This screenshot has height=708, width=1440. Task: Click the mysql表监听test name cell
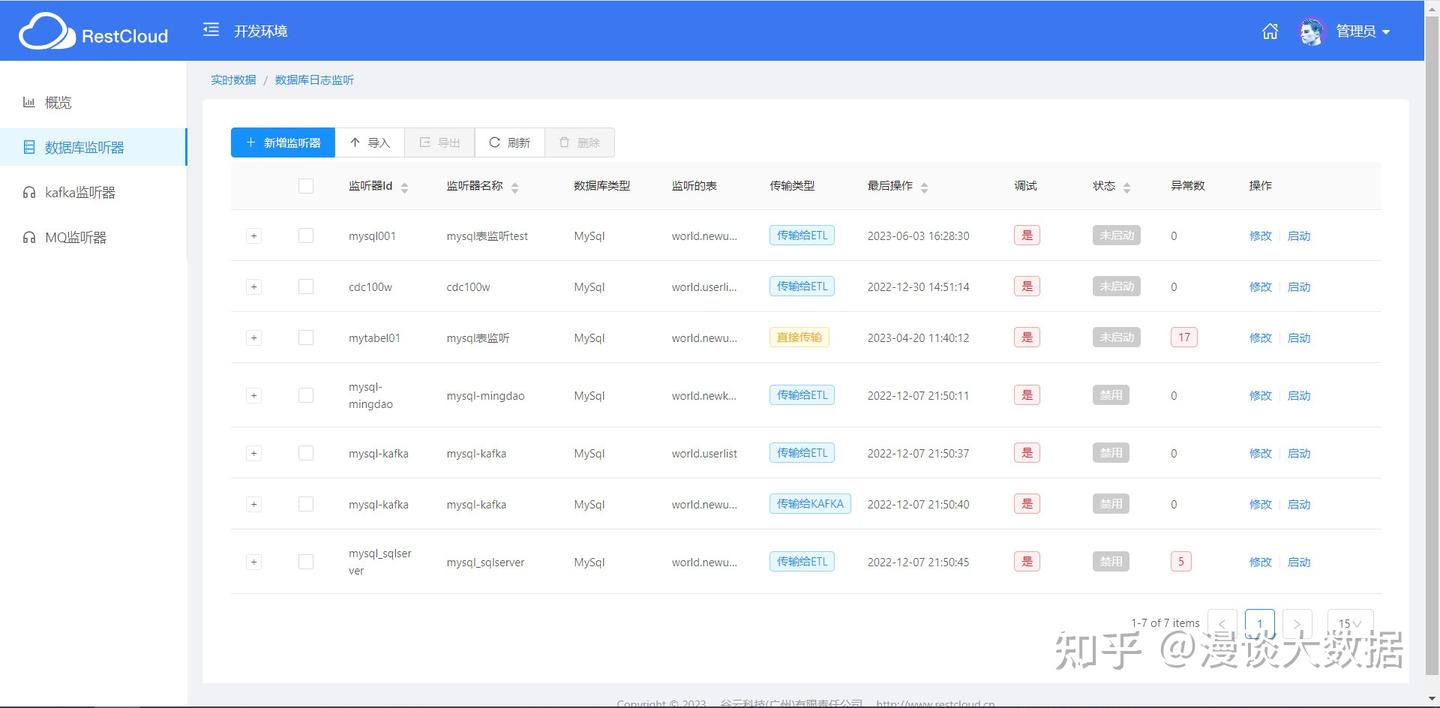(487, 236)
